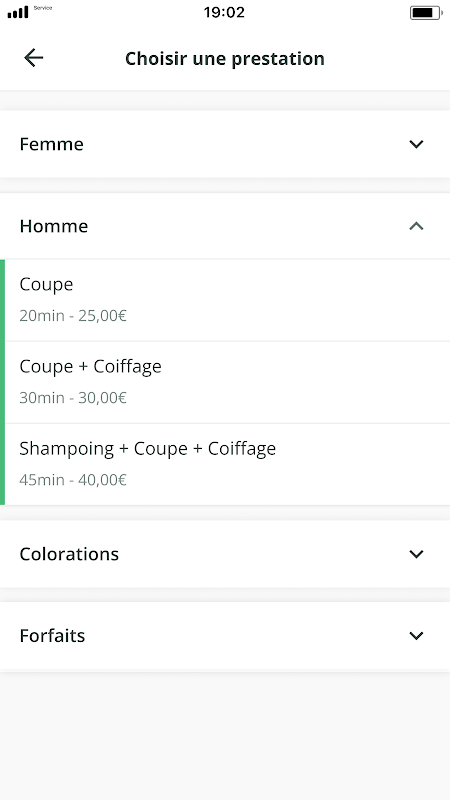Open the Femme category header

pyautogui.click(x=225, y=144)
